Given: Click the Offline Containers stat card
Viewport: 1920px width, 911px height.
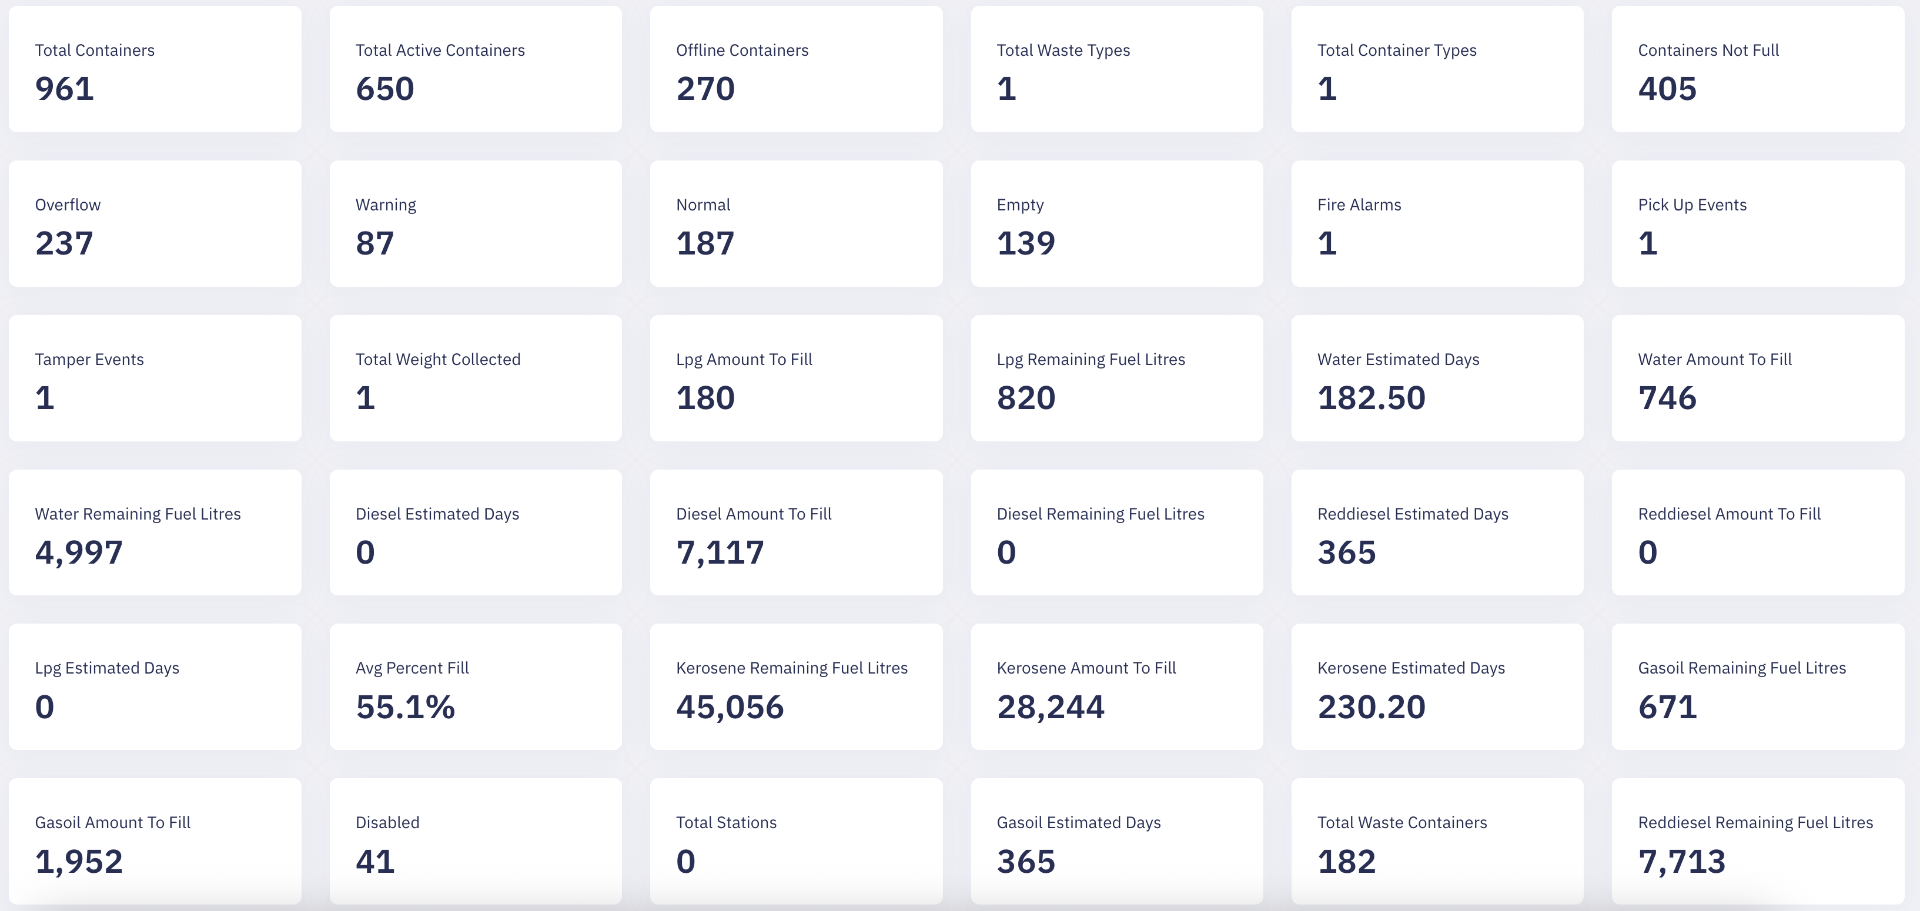Looking at the screenshot, I should point(796,68).
